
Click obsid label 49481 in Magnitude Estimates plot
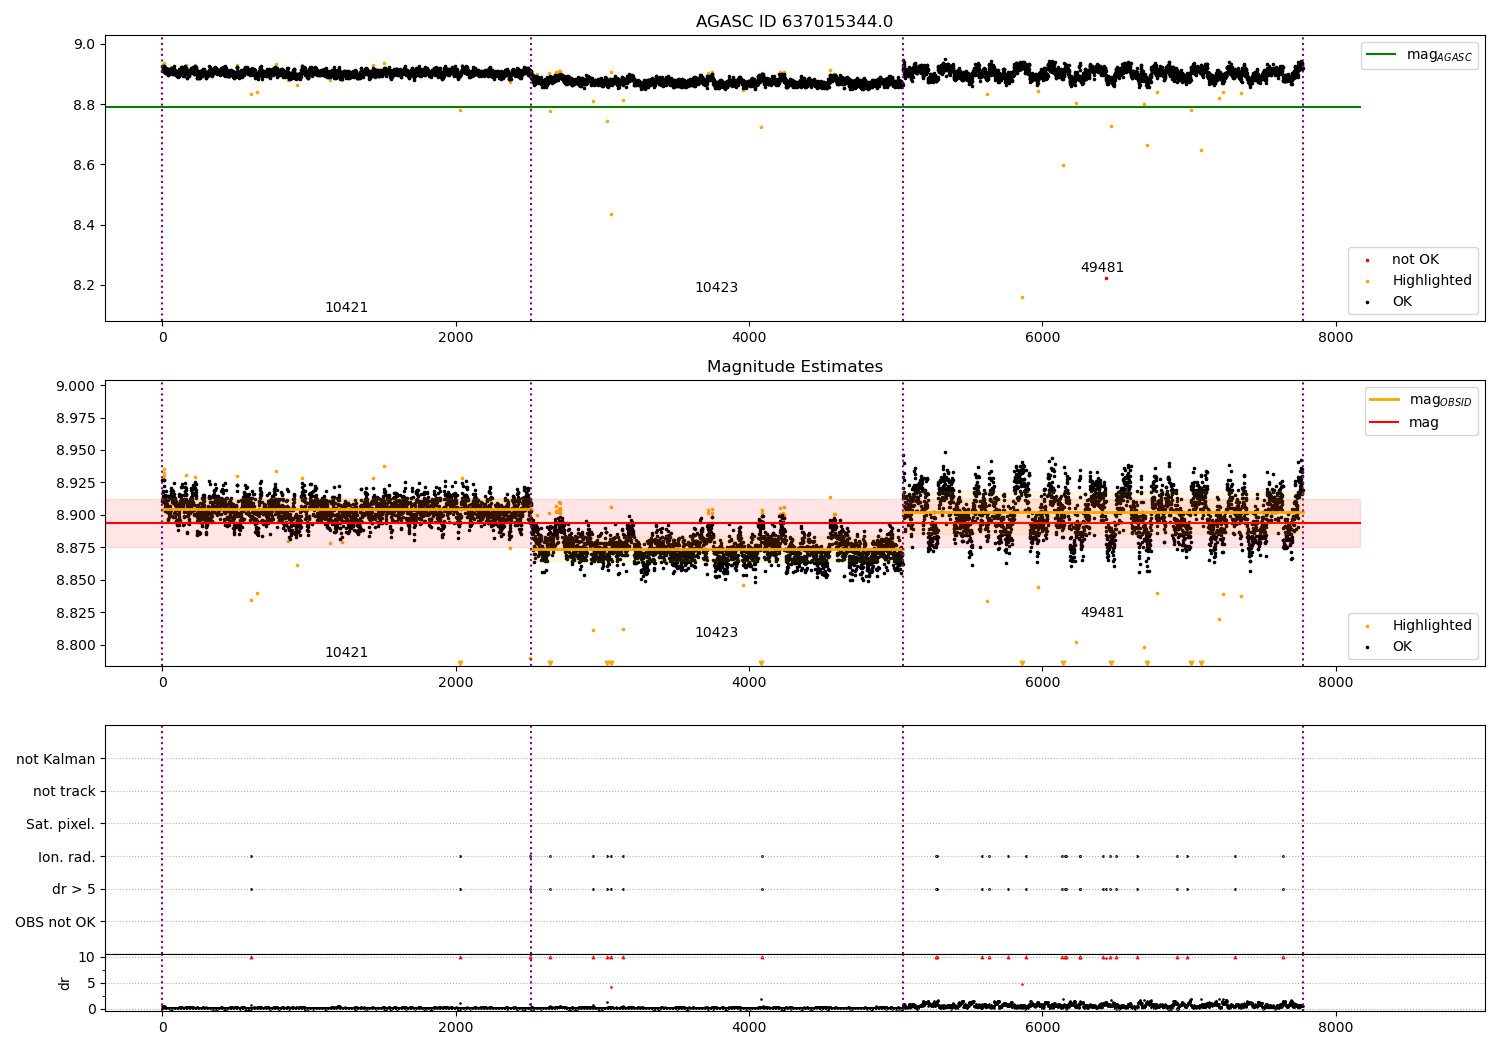(1102, 613)
